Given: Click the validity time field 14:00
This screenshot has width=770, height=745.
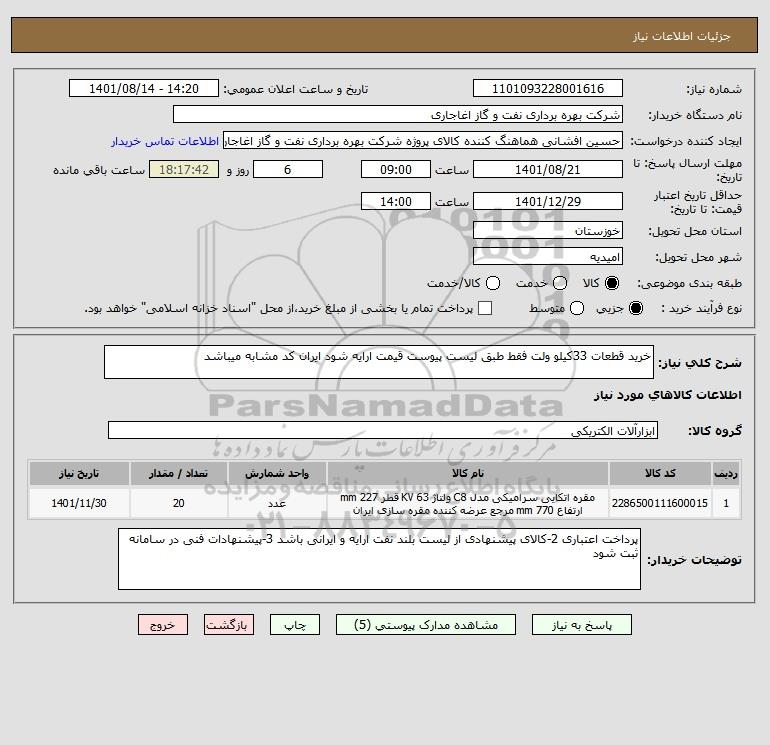Looking at the screenshot, I should pyautogui.click(x=396, y=202).
